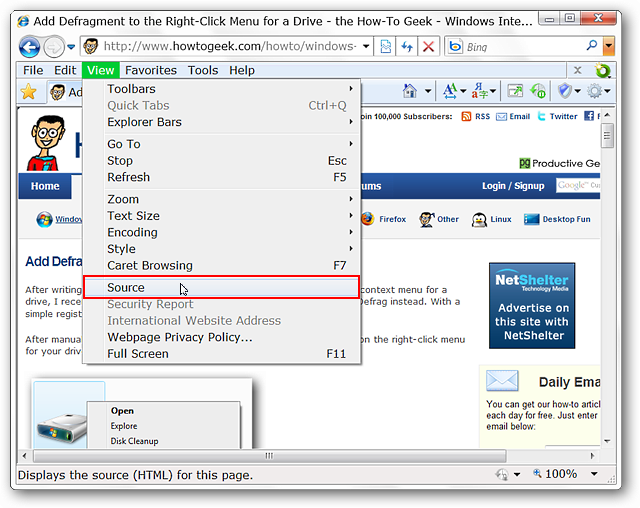Expand the Style submenu

(x=222, y=249)
